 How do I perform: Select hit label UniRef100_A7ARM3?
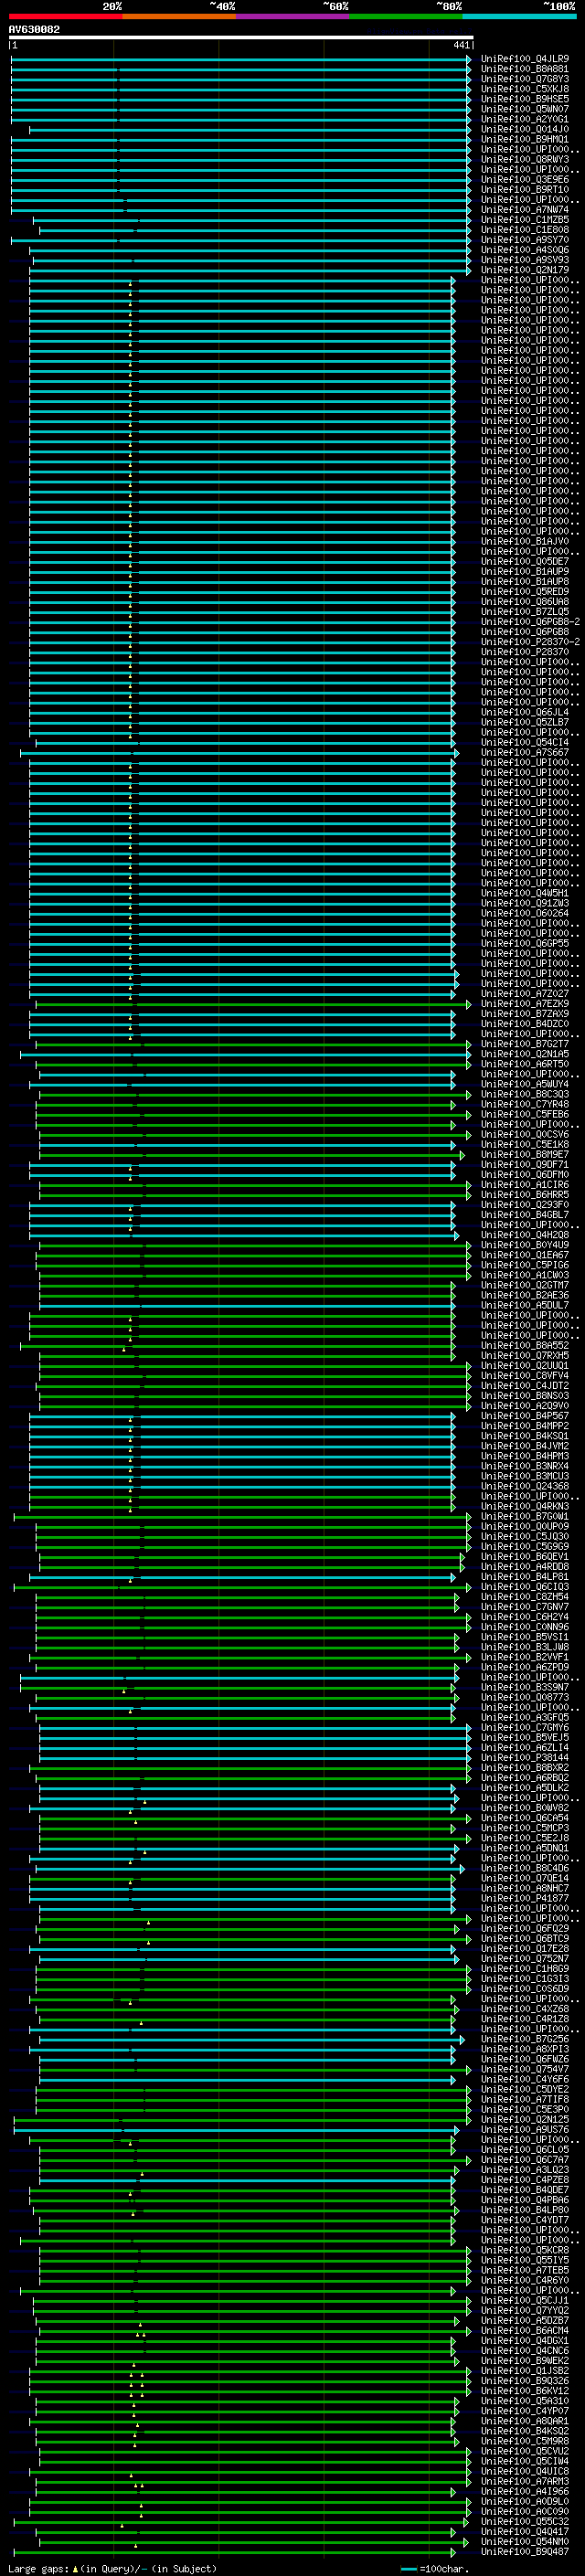click(524, 2480)
